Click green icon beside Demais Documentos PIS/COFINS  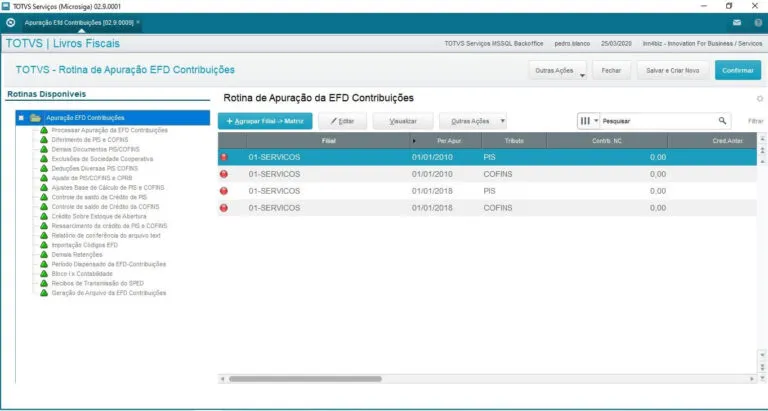click(44, 149)
